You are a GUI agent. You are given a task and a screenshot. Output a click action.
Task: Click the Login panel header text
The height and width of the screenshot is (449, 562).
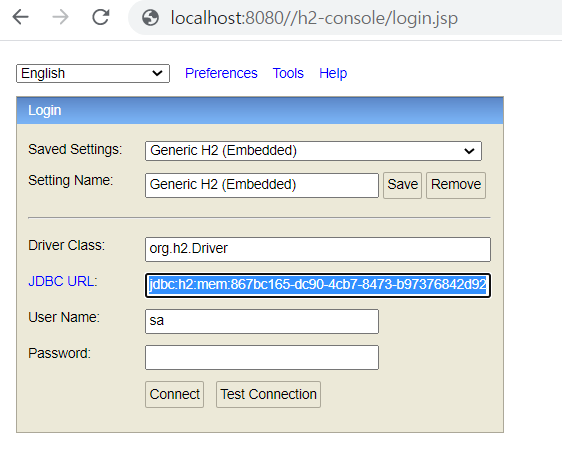pos(45,110)
